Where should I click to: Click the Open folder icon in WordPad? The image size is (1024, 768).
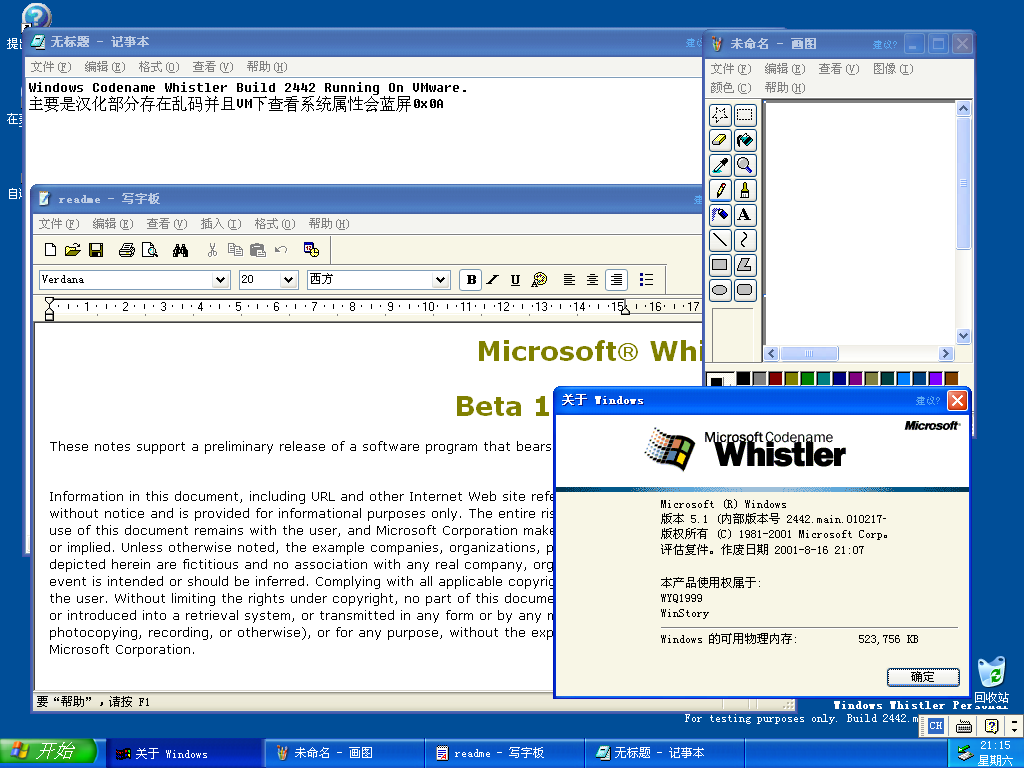(x=72, y=249)
